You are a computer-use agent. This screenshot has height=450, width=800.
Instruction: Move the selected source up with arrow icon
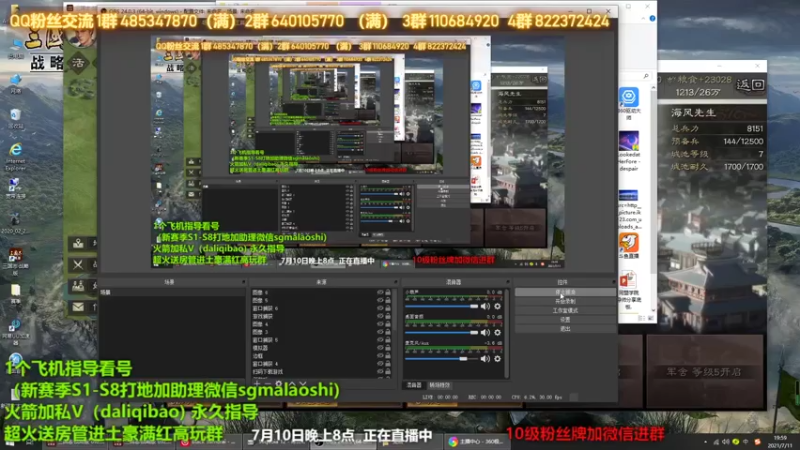pos(292,384)
